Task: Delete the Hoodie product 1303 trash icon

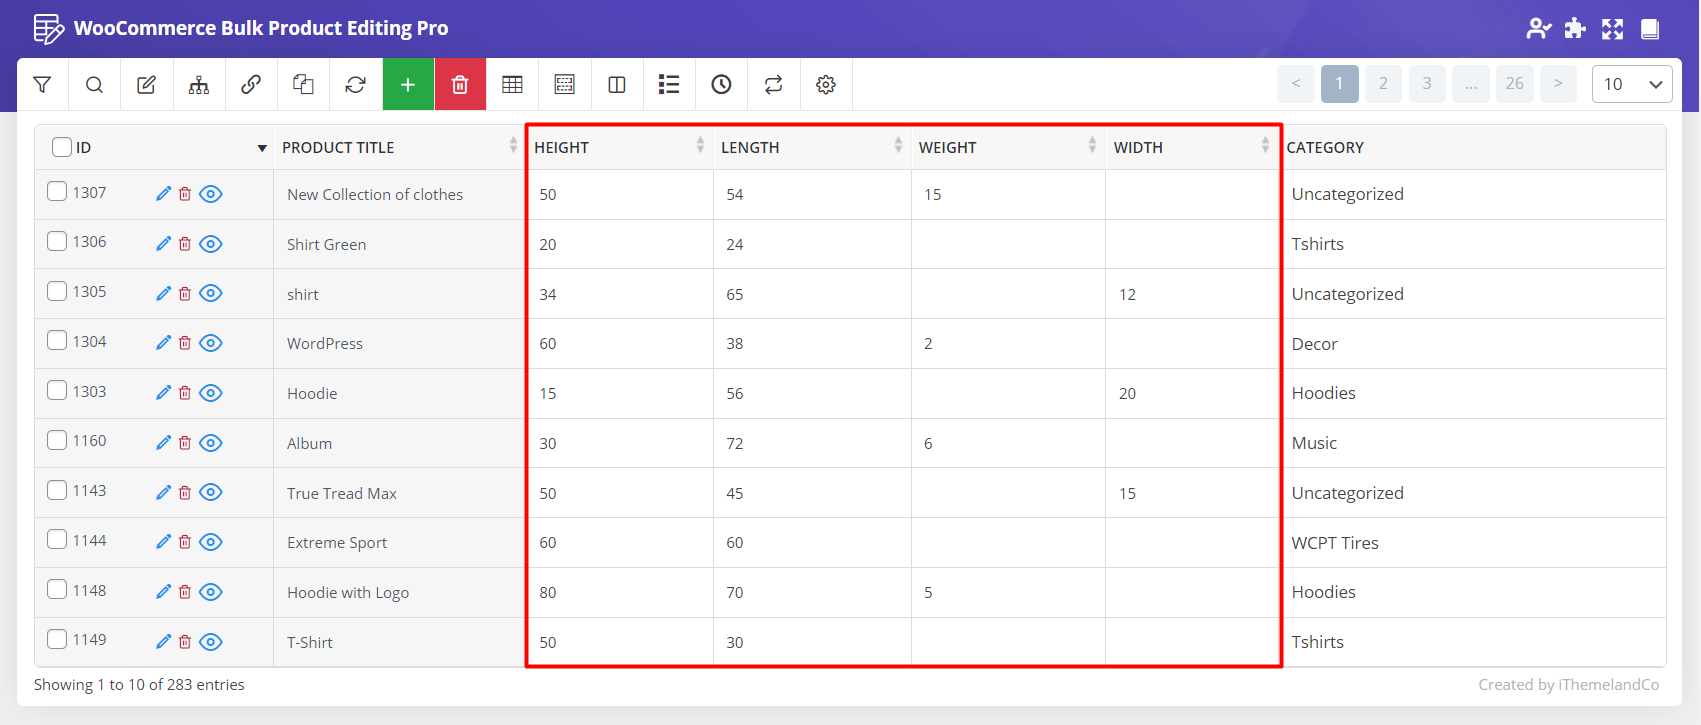Action: 185,393
